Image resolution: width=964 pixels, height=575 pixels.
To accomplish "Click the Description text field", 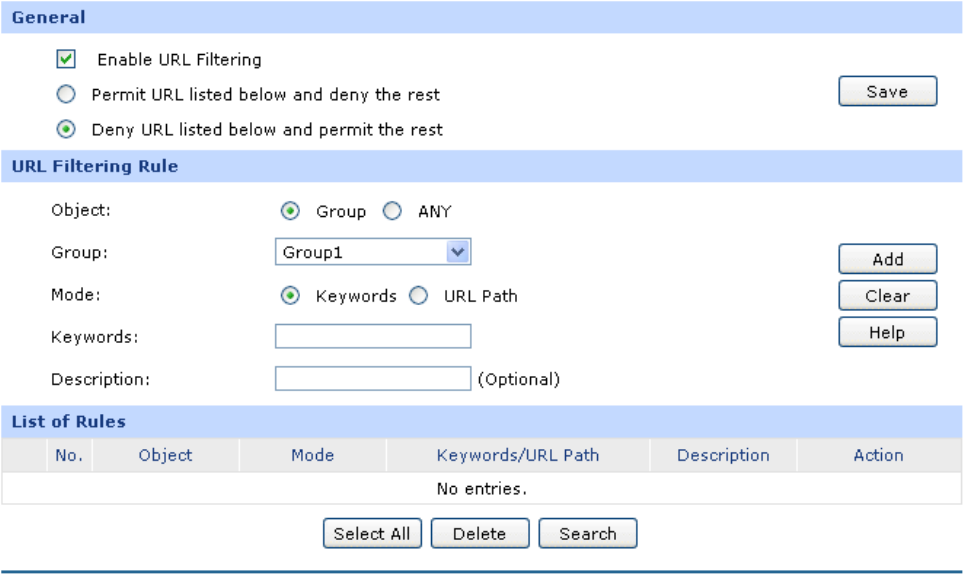I will click(372, 379).
